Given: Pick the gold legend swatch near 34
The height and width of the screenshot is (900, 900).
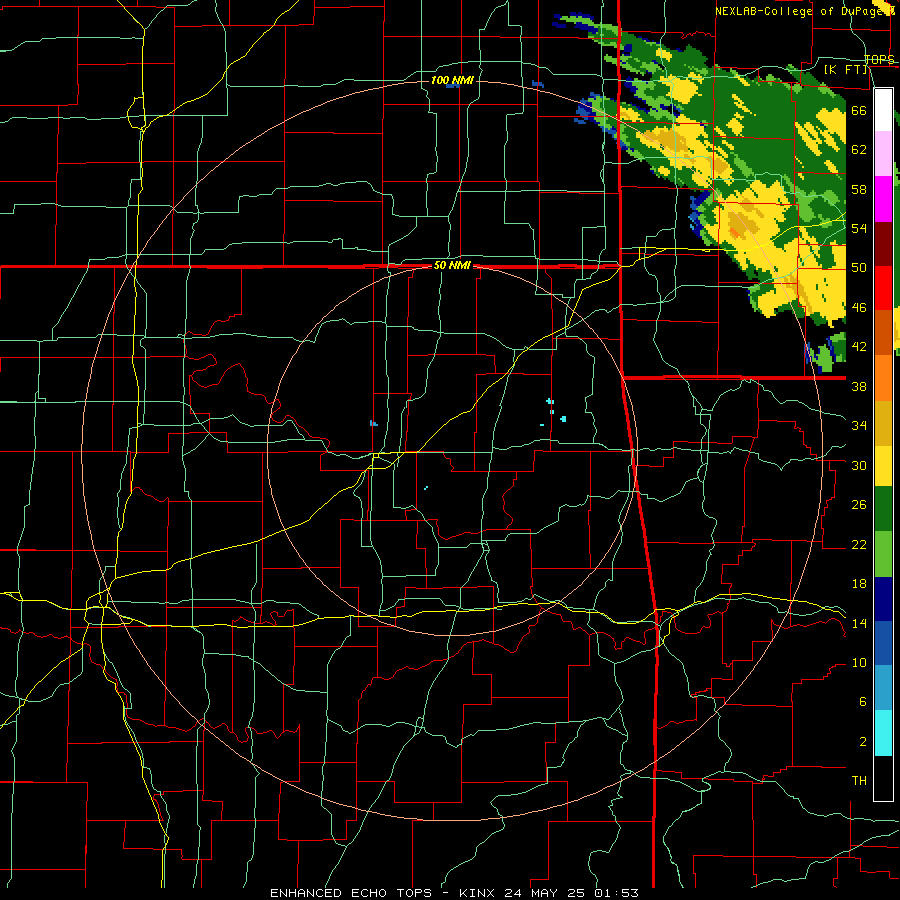Looking at the screenshot, I should point(883,423).
